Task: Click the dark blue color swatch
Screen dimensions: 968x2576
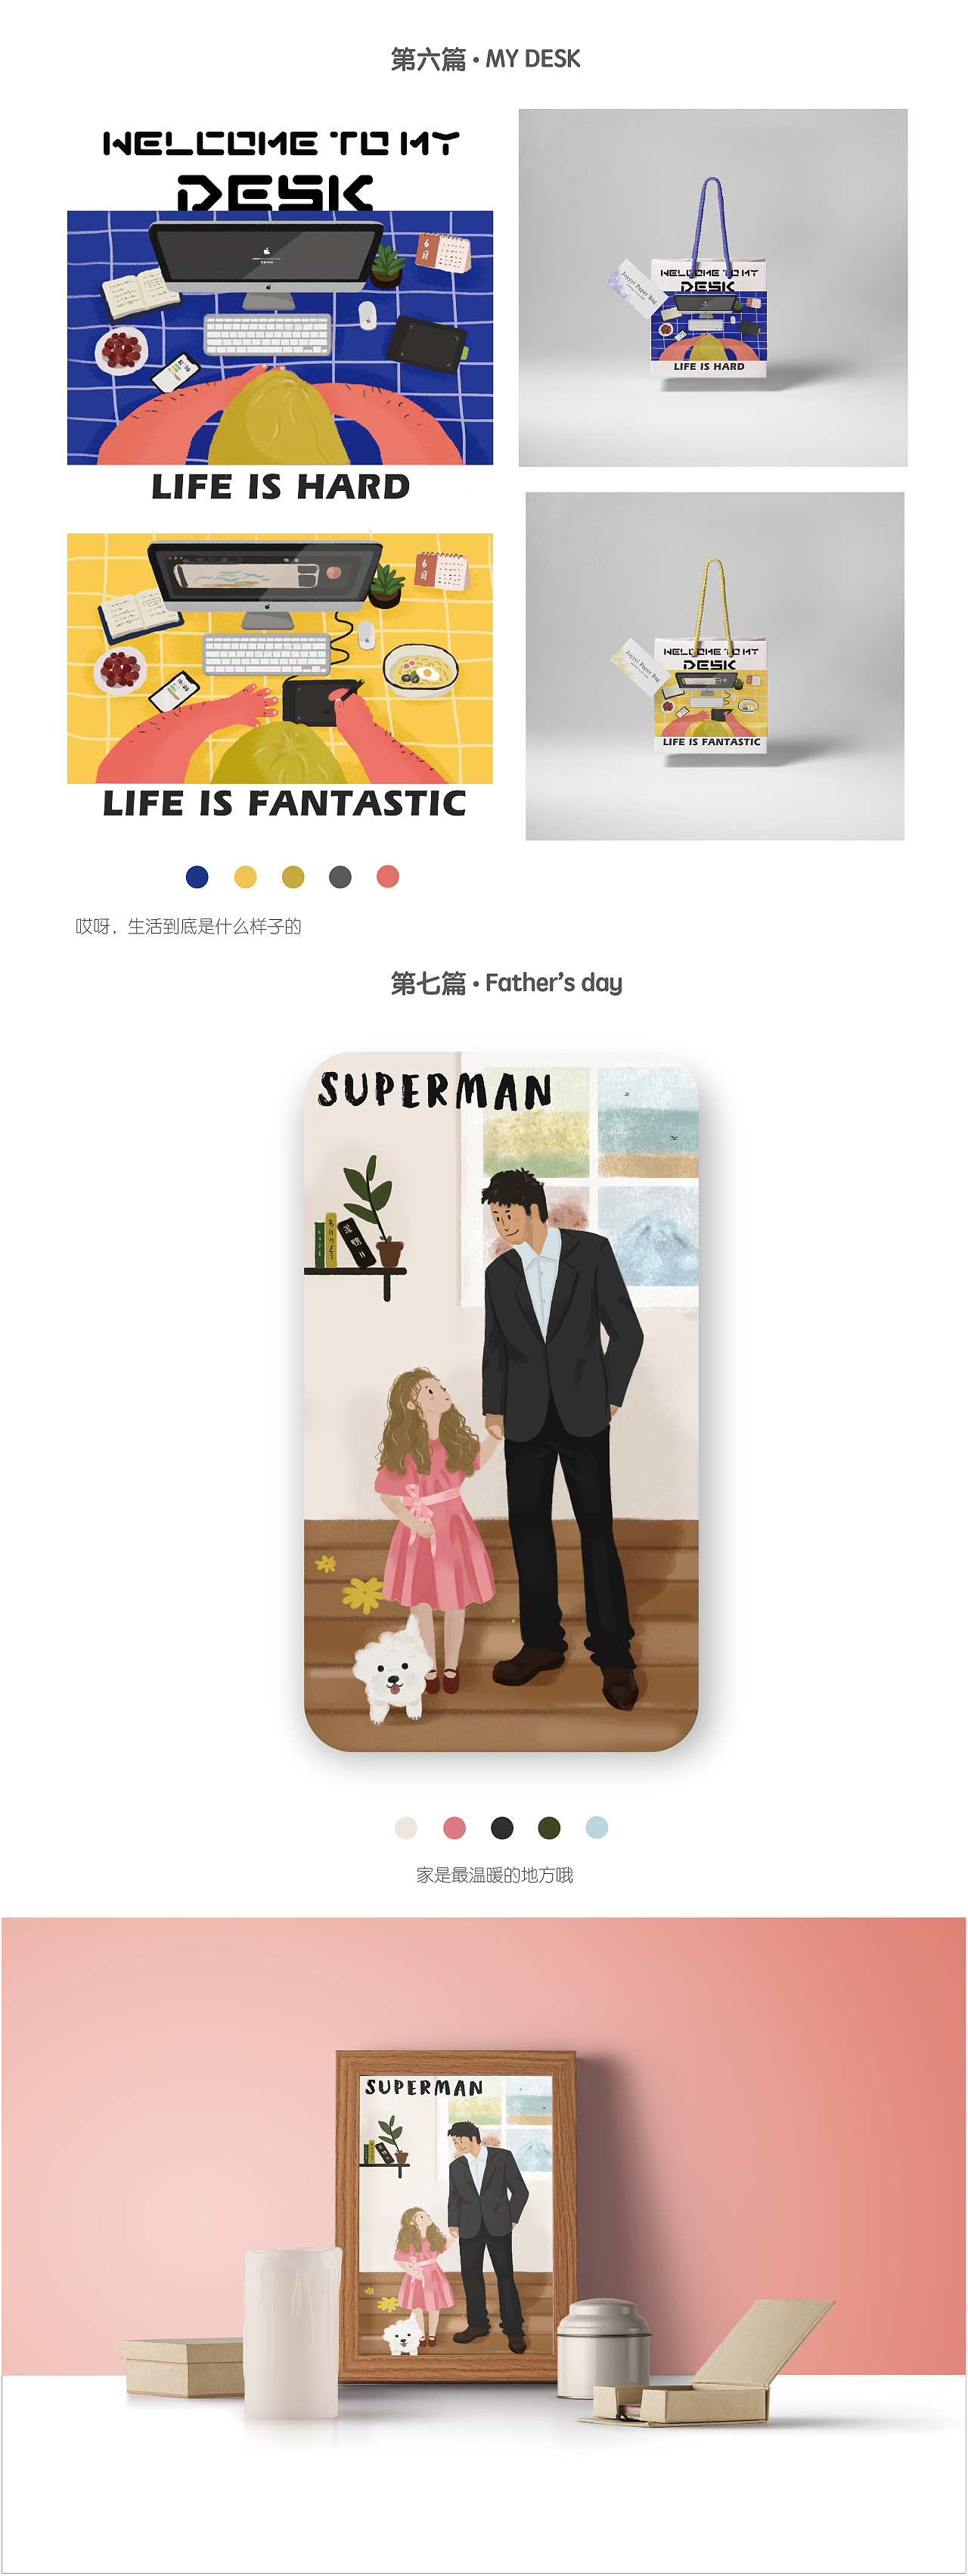Action: pyautogui.click(x=197, y=877)
